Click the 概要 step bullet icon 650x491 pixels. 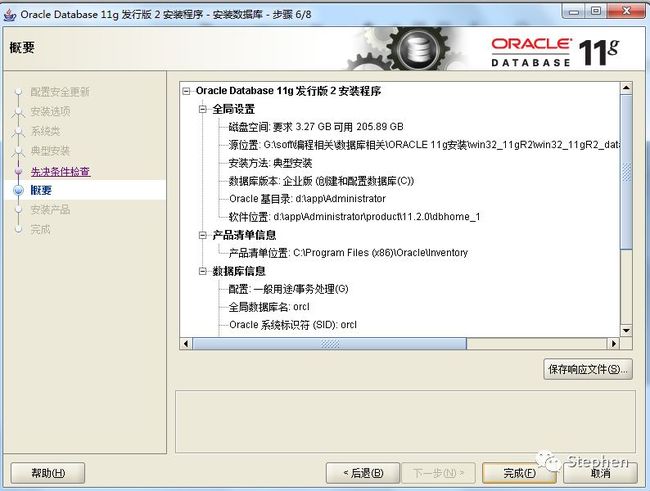tap(19, 190)
